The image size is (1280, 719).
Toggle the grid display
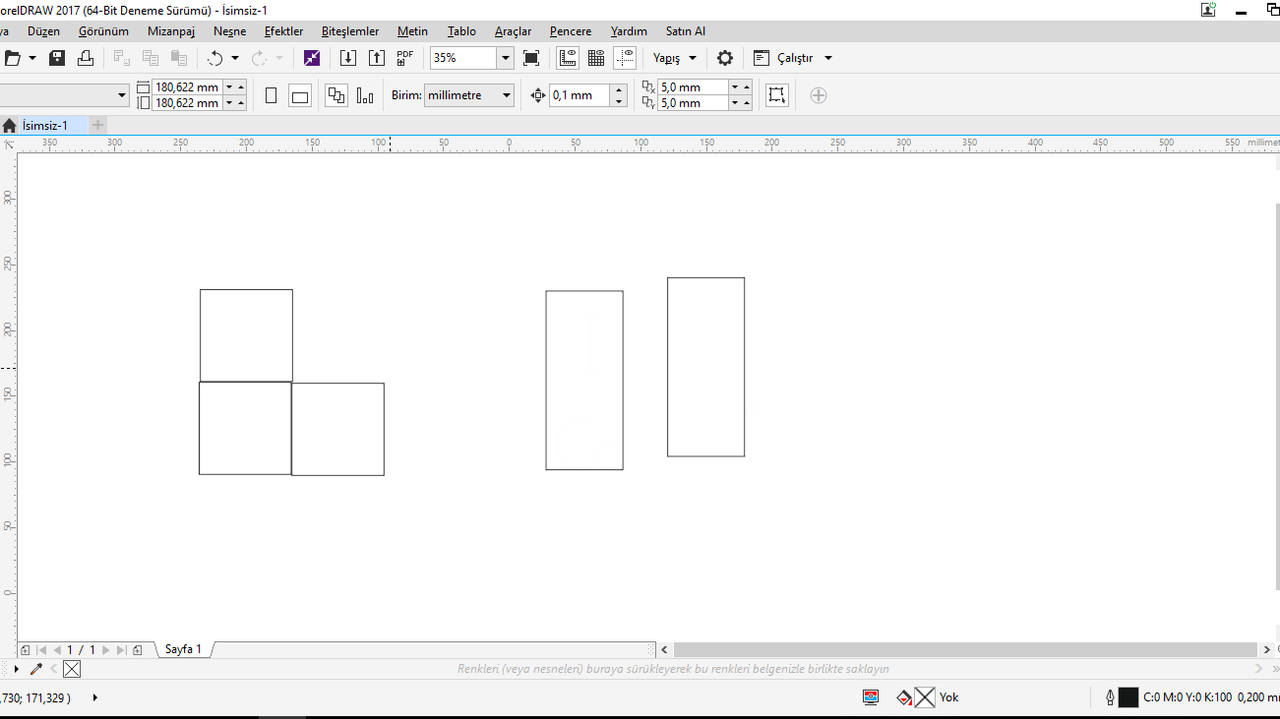(596, 58)
